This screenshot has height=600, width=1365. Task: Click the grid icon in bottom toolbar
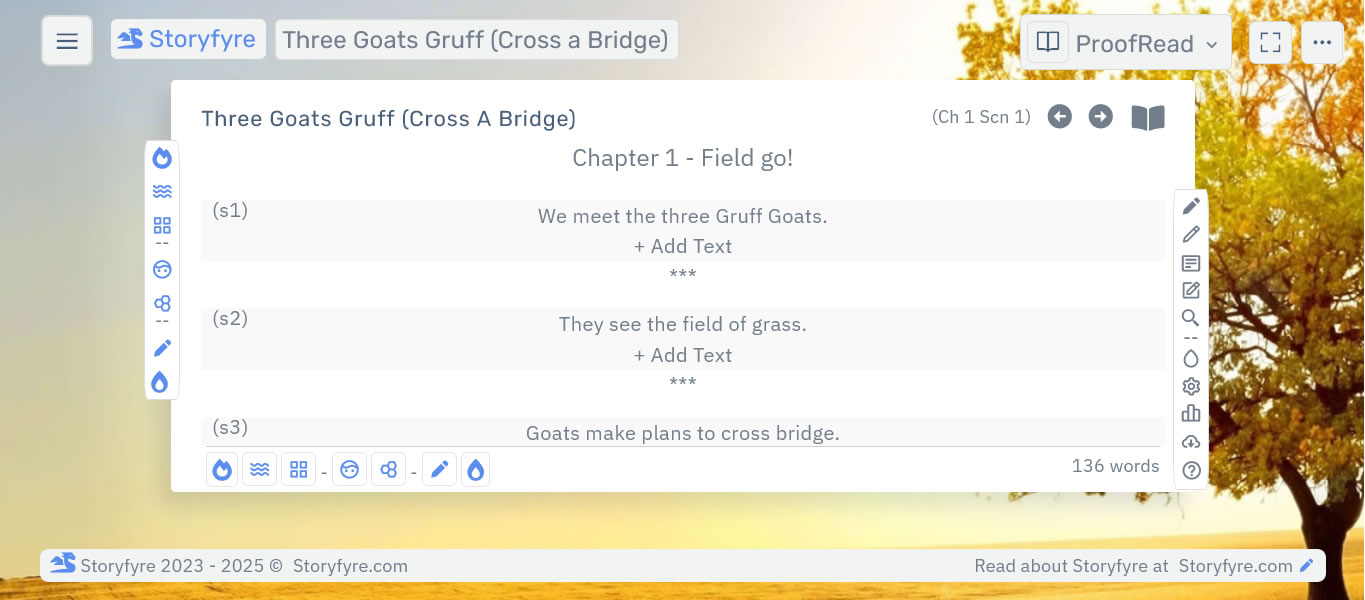(x=298, y=469)
